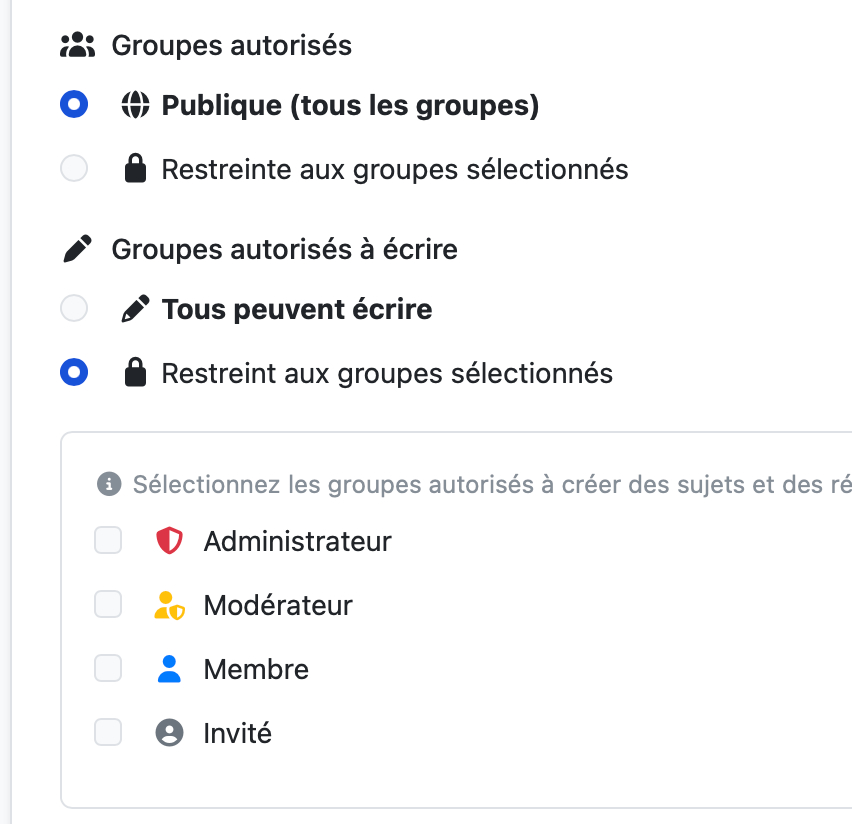This screenshot has width=852, height=824.
Task: Click the pencil icon beside Groupes autorisés à écrire
Action: 77,249
